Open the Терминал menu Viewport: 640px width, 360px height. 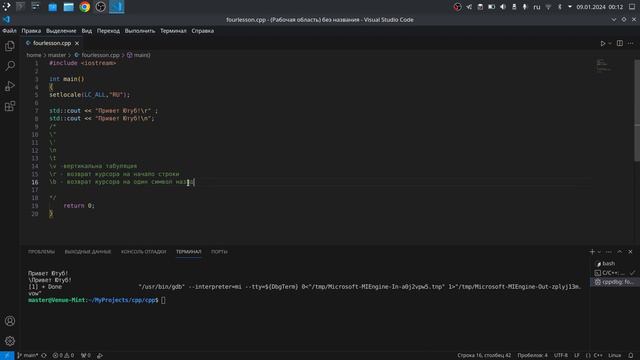pyautogui.click(x=173, y=31)
